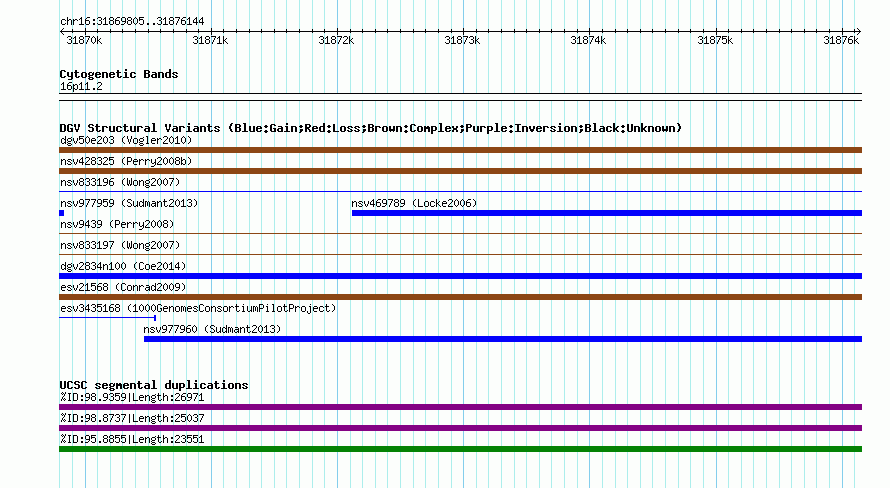Click the dgv2834n100 (Coe2014) label
This screenshot has height=488, width=890.
pyautogui.click(x=123, y=266)
